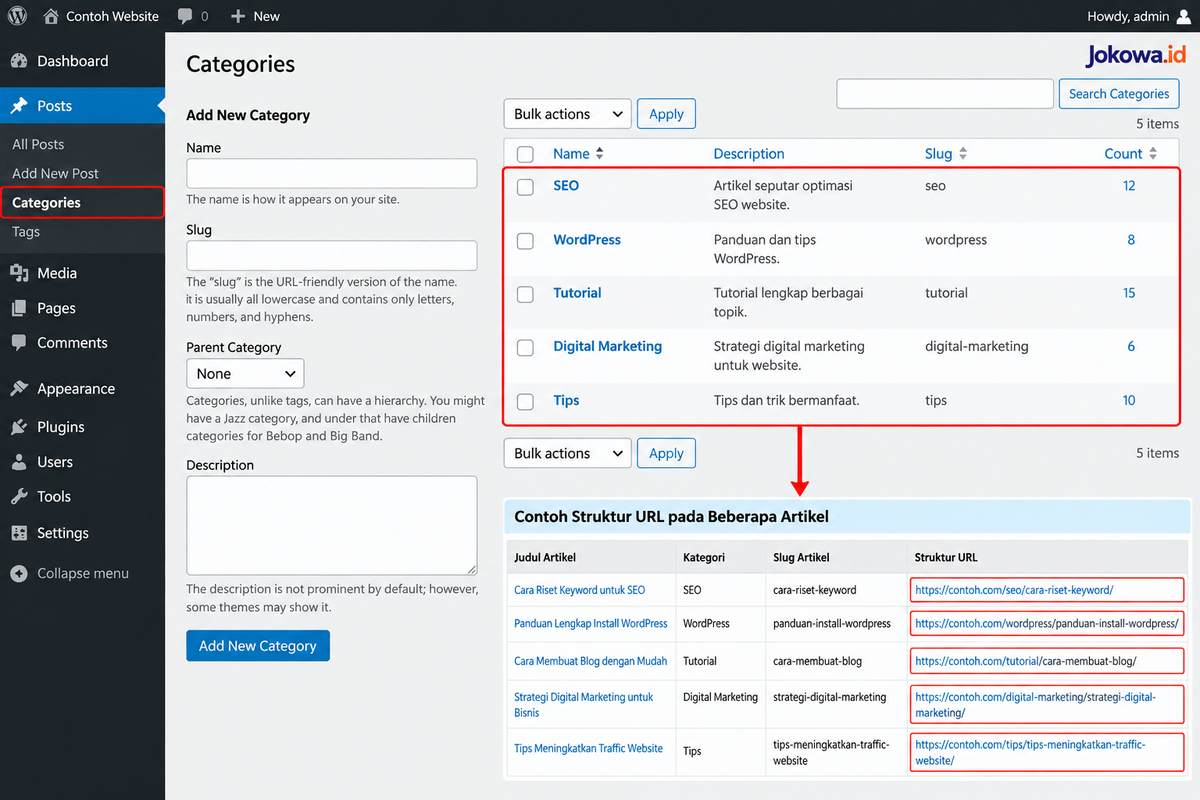Open the admin user avatar icon
Viewport: 1200px width, 800px height.
(x=1184, y=16)
